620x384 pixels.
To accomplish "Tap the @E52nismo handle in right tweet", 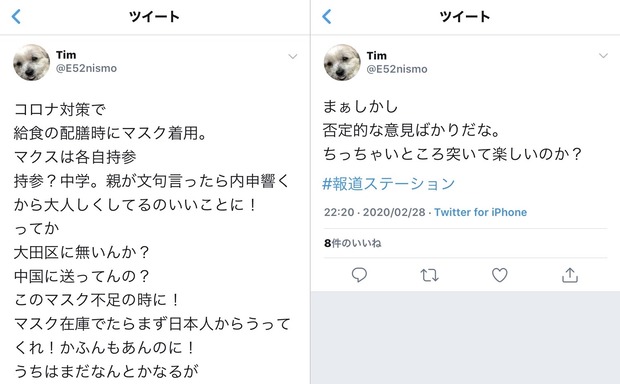I will (397, 69).
